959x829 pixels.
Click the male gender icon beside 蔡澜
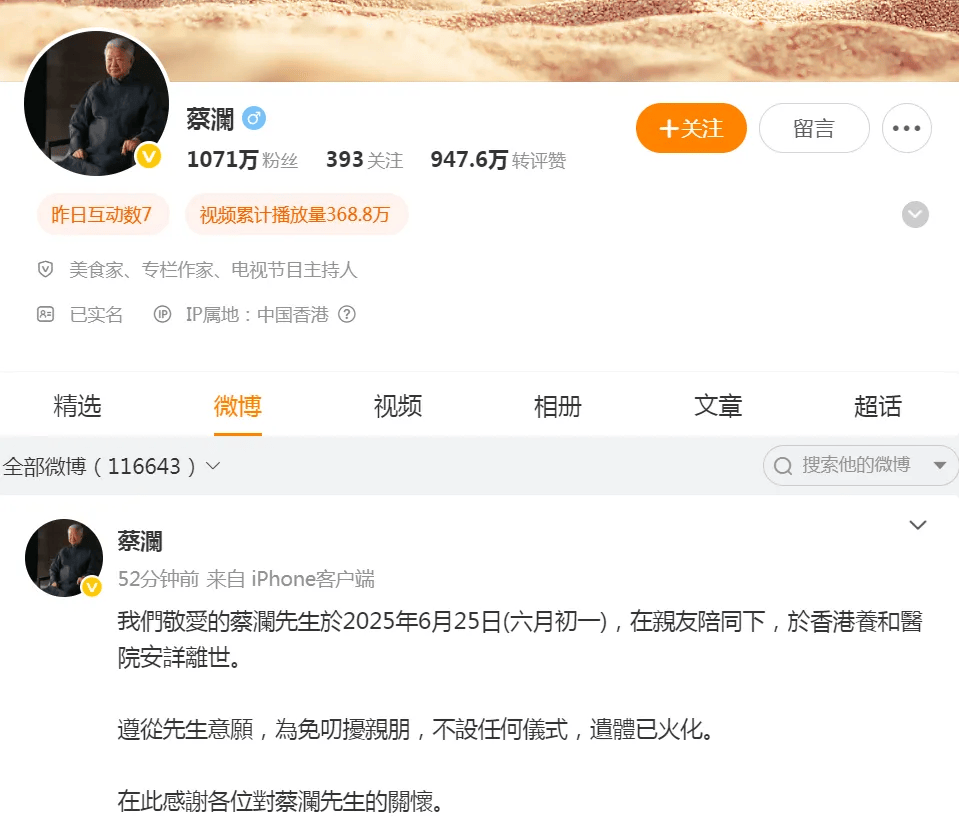point(254,118)
